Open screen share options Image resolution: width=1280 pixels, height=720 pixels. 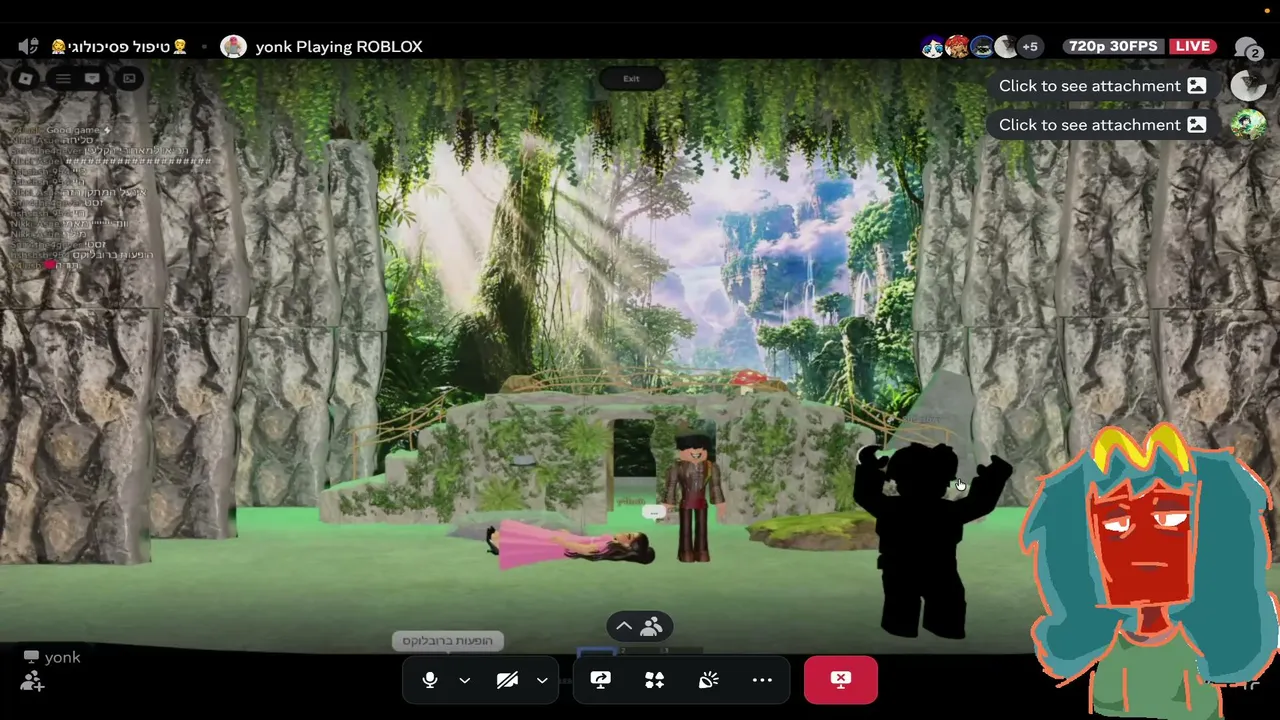(600, 680)
